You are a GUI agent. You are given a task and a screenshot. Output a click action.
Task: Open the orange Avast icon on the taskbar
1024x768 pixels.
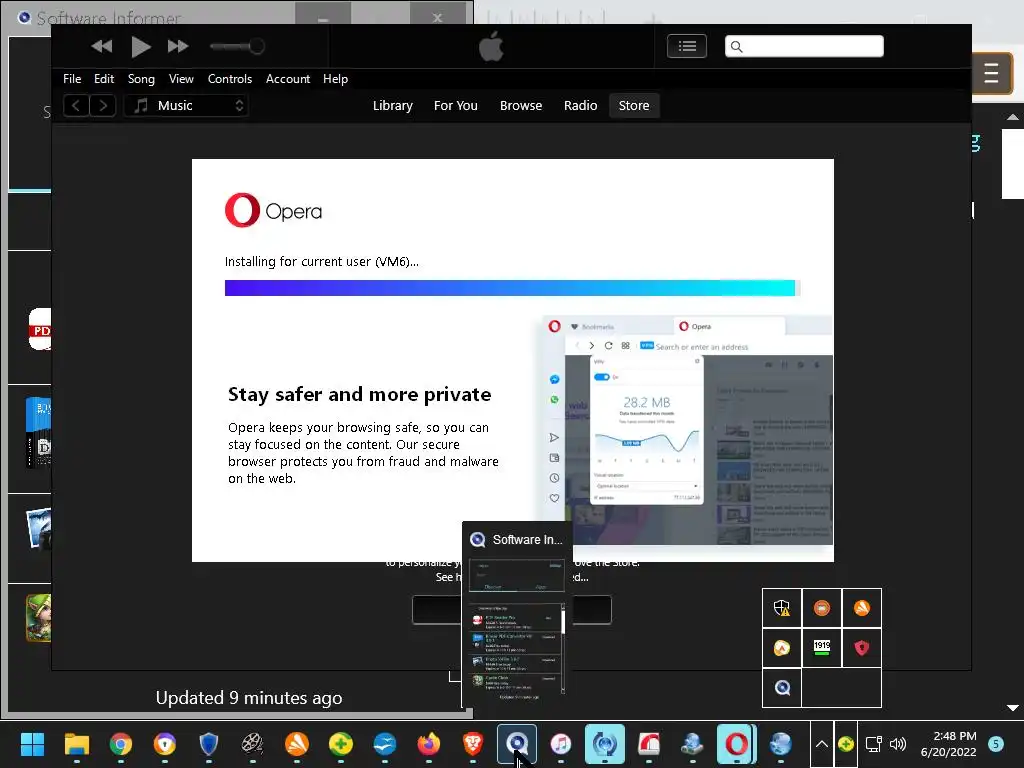click(x=296, y=744)
